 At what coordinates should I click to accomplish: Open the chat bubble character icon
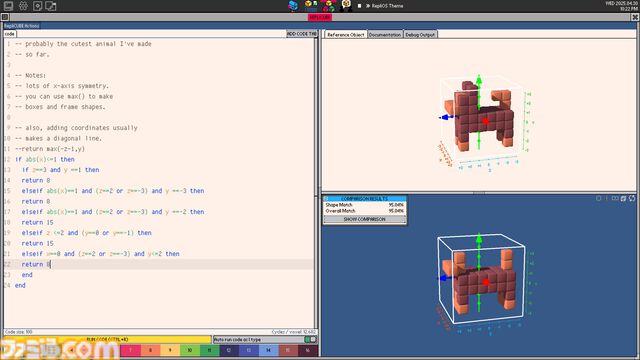[x=346, y=5]
